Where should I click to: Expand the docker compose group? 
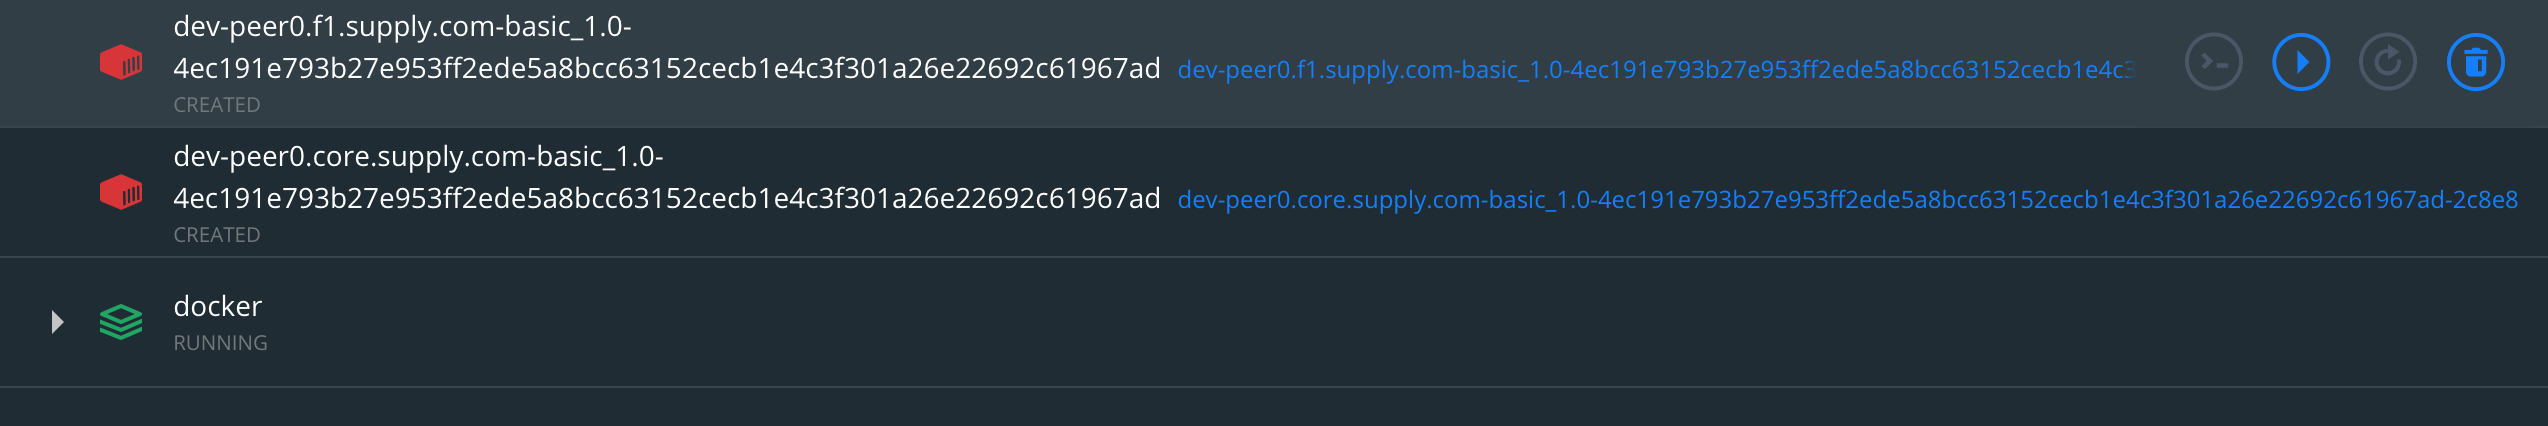[x=57, y=322]
